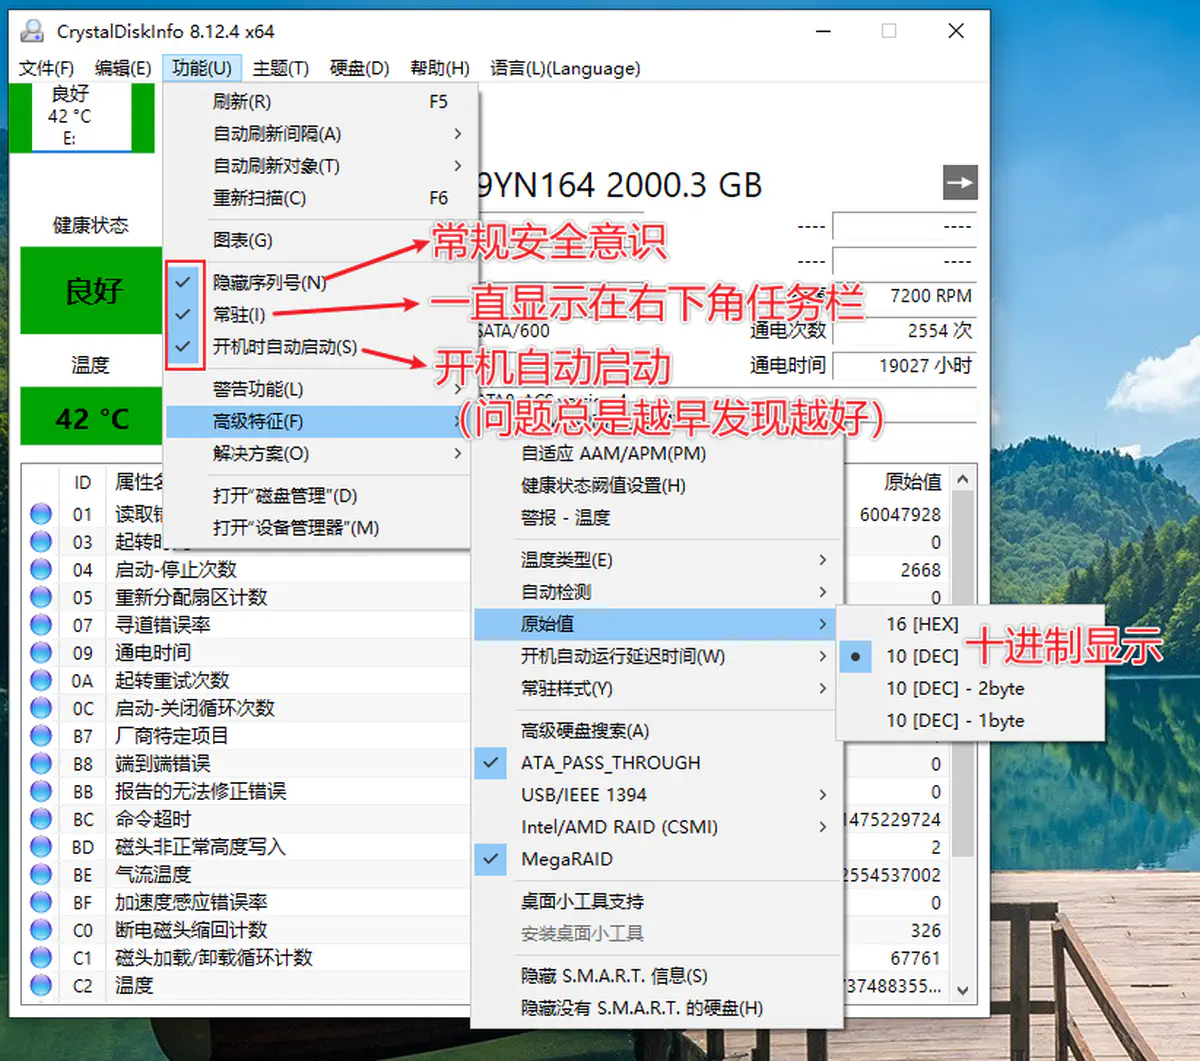Select the E: disk tab showing 良好

click(82, 117)
